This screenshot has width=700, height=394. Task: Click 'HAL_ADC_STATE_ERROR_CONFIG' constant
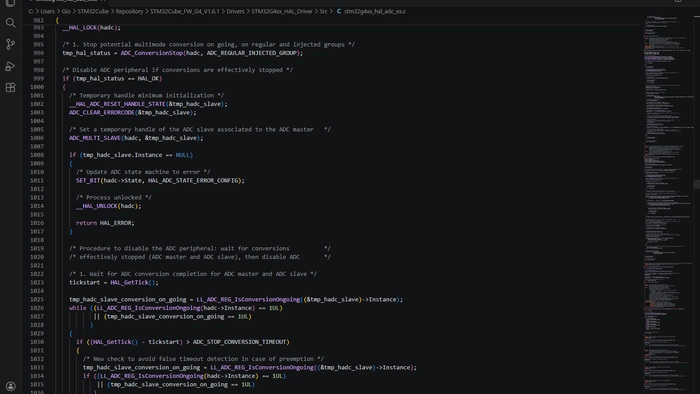click(193, 180)
